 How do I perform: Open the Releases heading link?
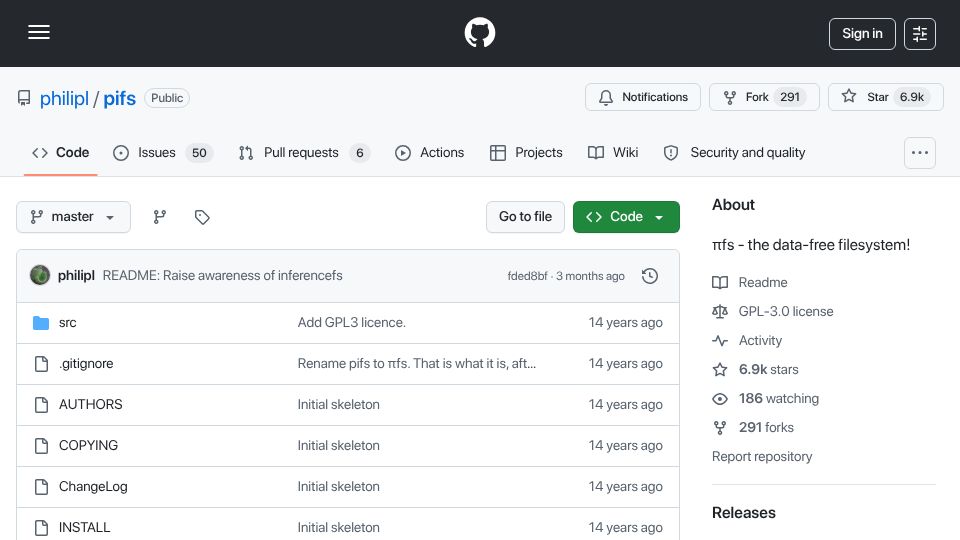[743, 513]
